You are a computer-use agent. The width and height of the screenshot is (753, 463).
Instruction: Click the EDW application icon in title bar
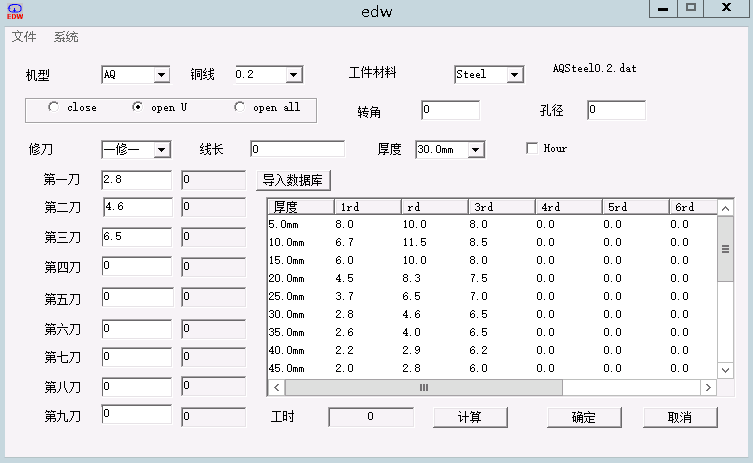click(x=15, y=12)
